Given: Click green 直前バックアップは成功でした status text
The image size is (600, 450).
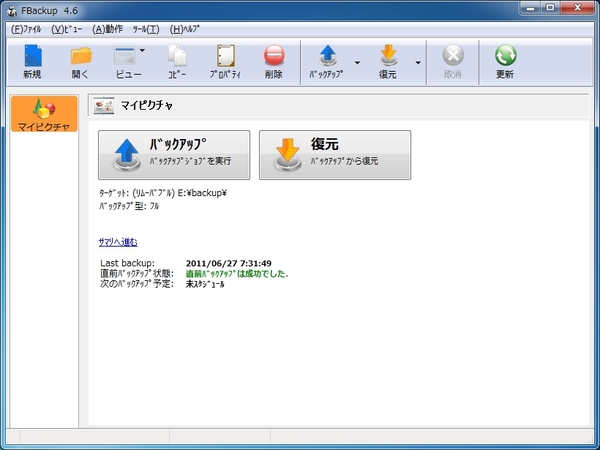Looking at the screenshot, I should (x=237, y=274).
